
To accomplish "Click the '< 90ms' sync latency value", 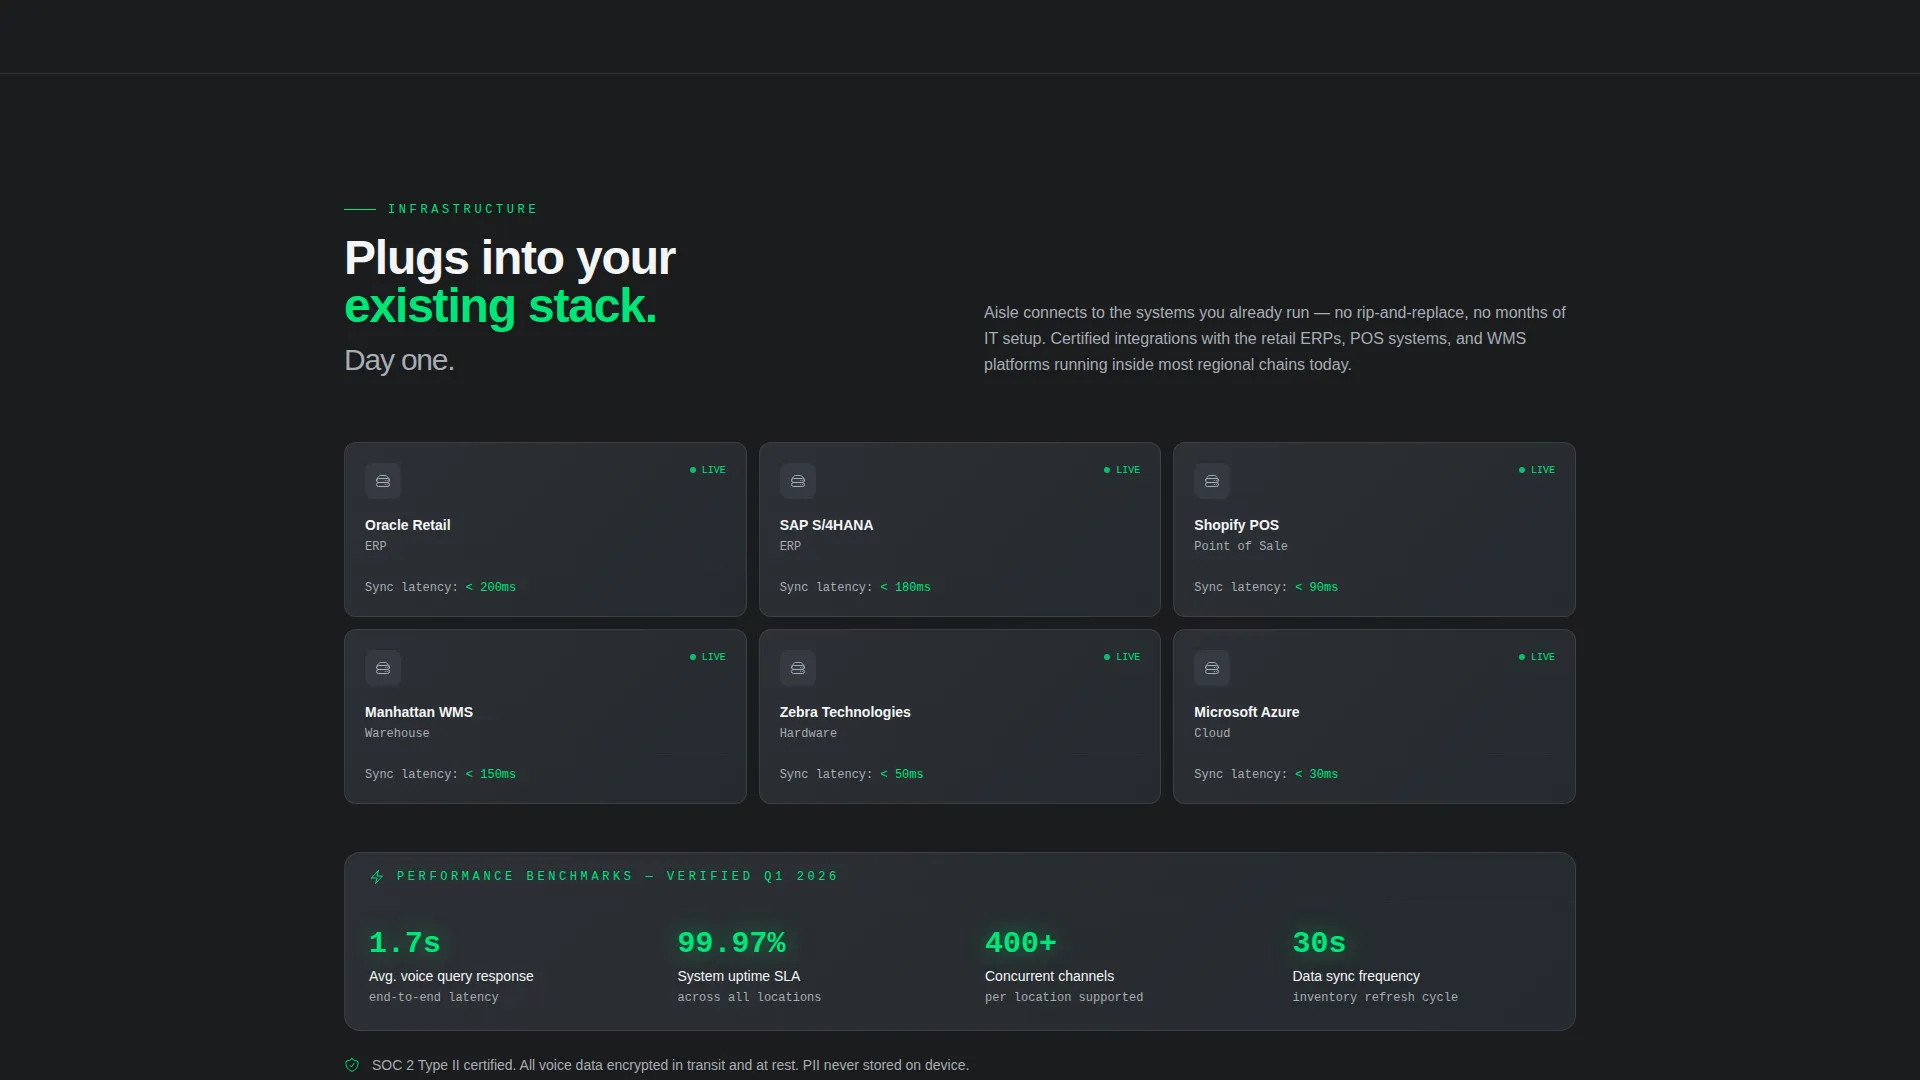I will [x=1316, y=587].
